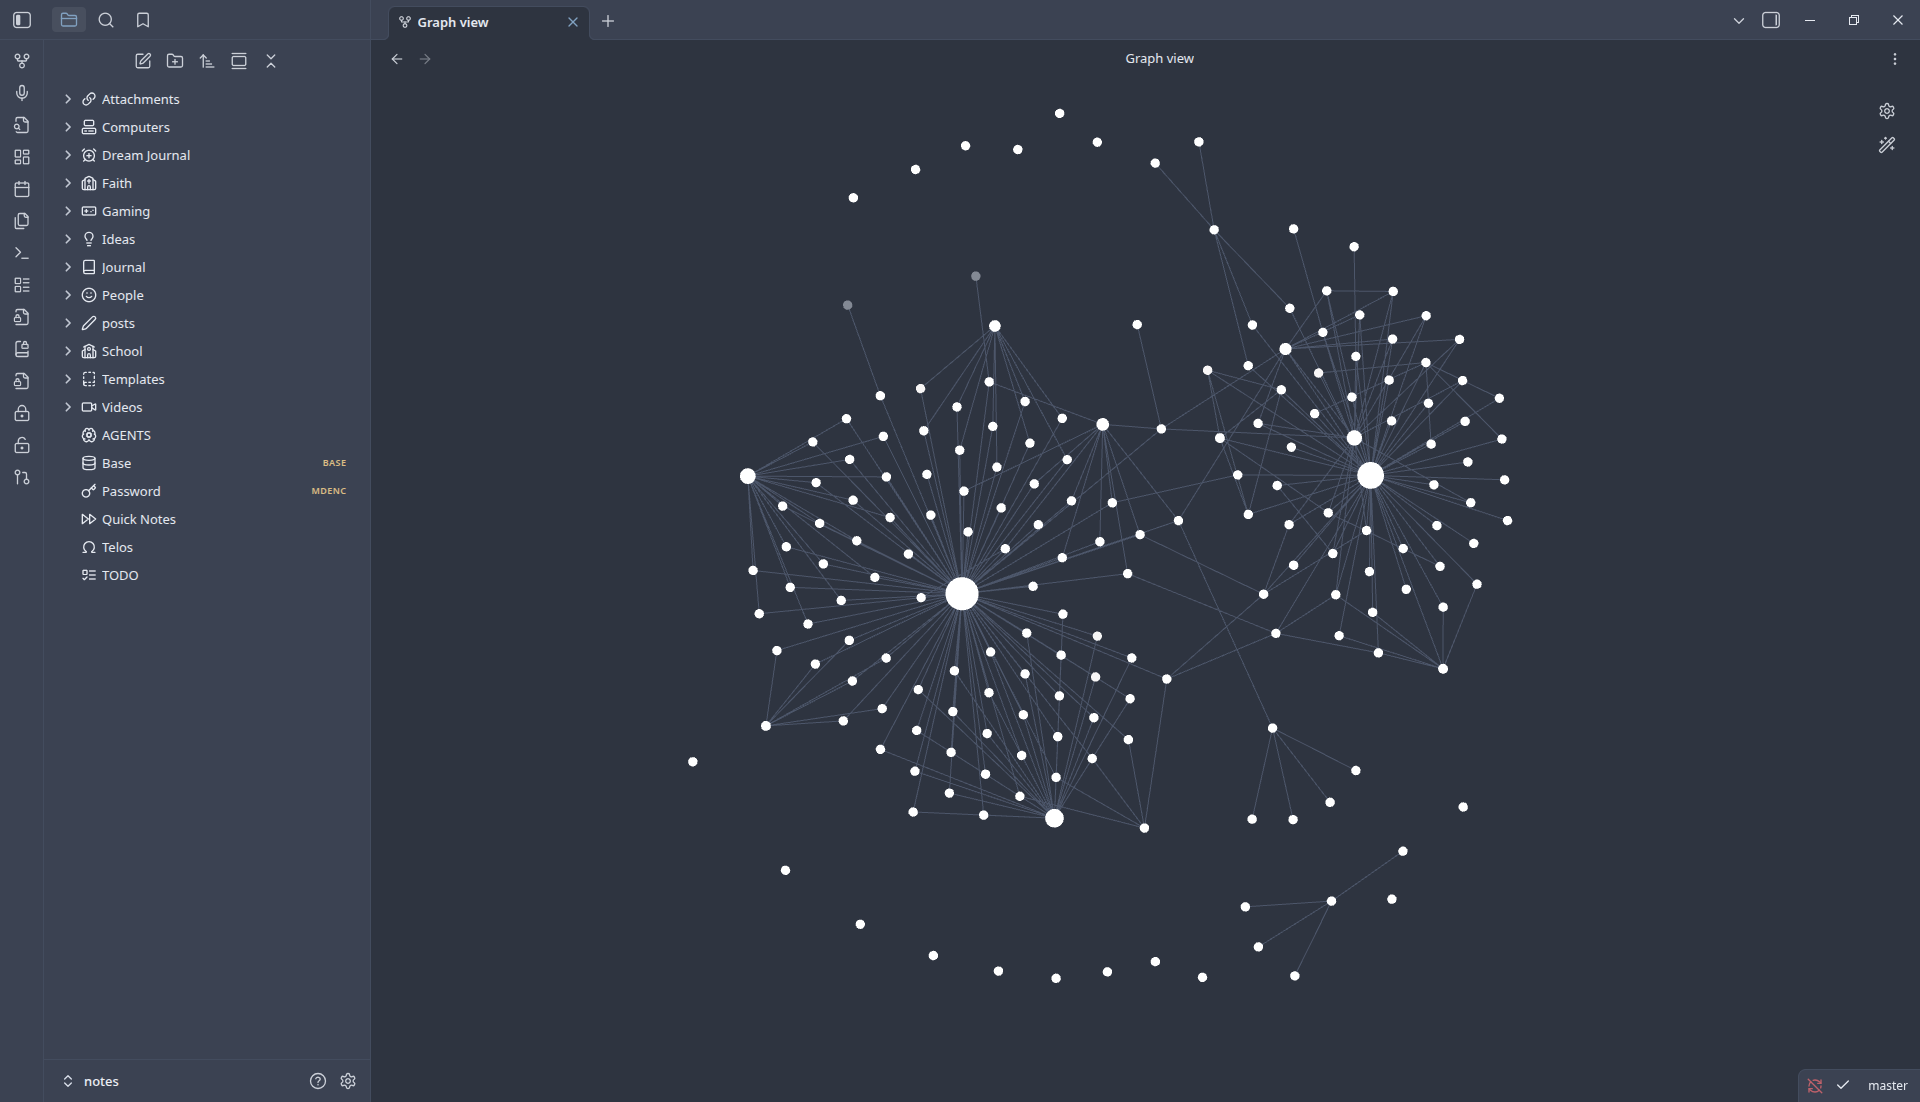The height and width of the screenshot is (1102, 1920).
Task: Open today's daily note calendar icon
Action: point(22,189)
